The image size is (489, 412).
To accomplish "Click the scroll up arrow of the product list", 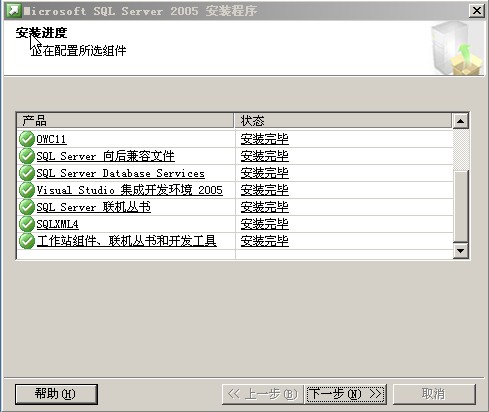I will point(461,121).
